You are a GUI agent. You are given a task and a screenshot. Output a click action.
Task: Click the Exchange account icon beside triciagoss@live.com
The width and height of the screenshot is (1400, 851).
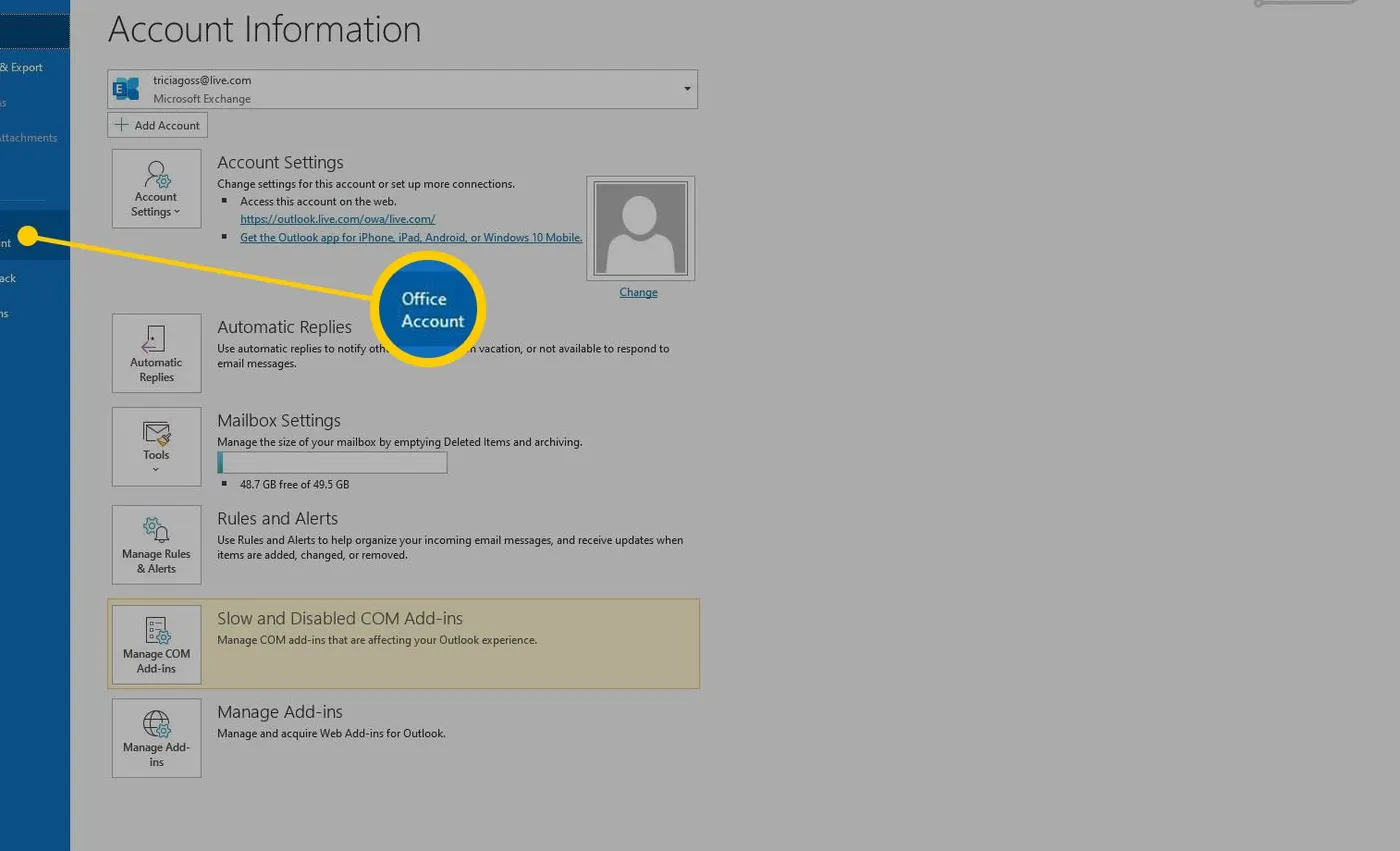[126, 88]
